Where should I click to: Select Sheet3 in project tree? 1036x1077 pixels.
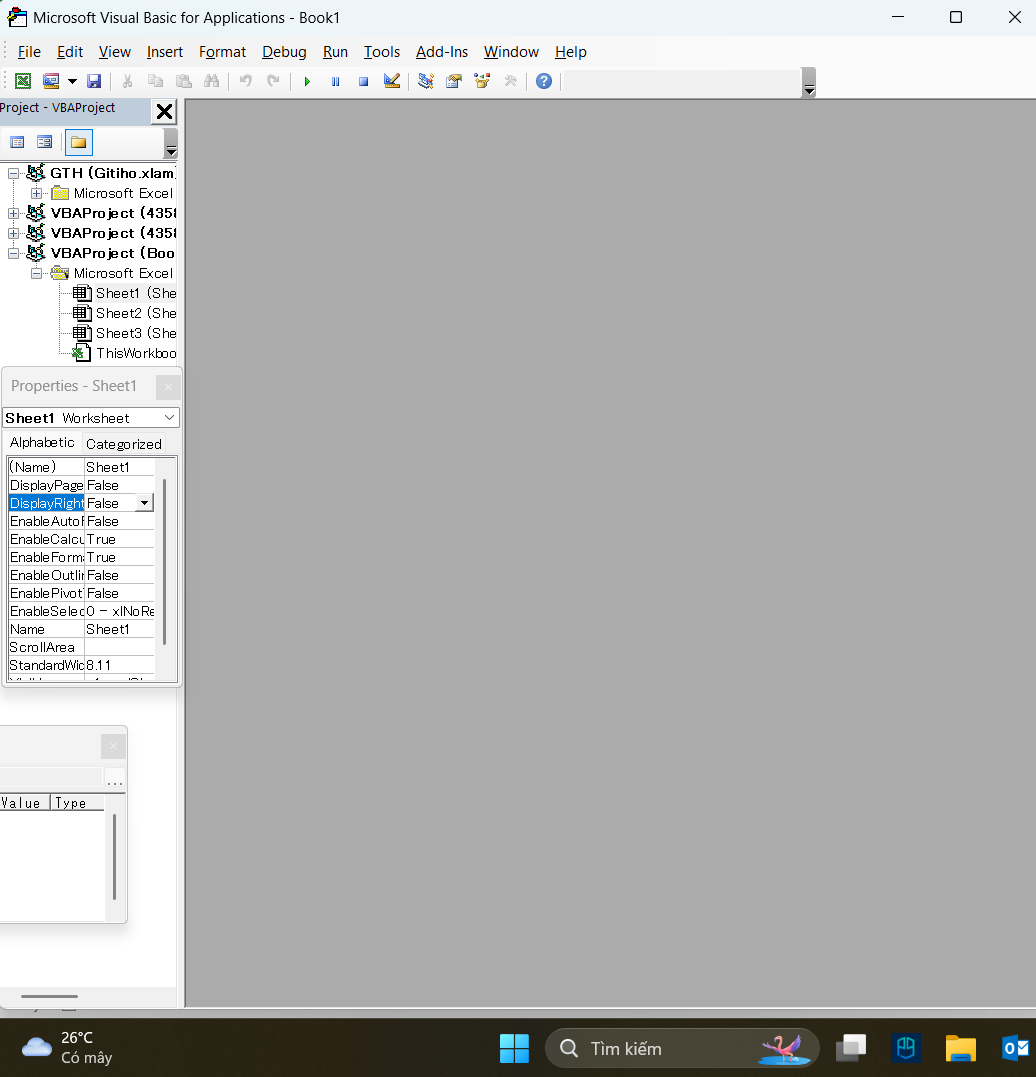click(x=136, y=333)
